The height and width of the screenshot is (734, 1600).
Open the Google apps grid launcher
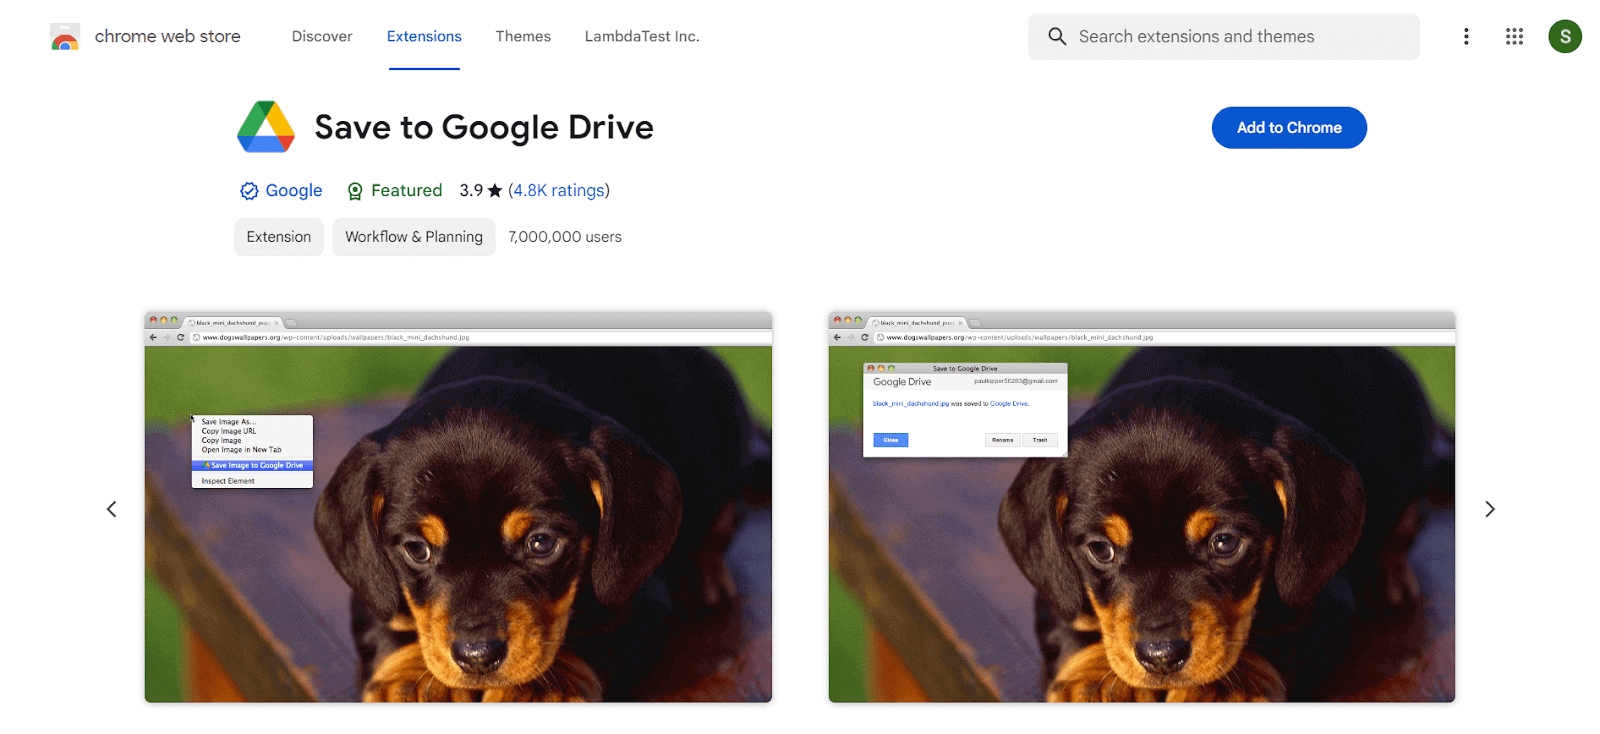pos(1514,36)
